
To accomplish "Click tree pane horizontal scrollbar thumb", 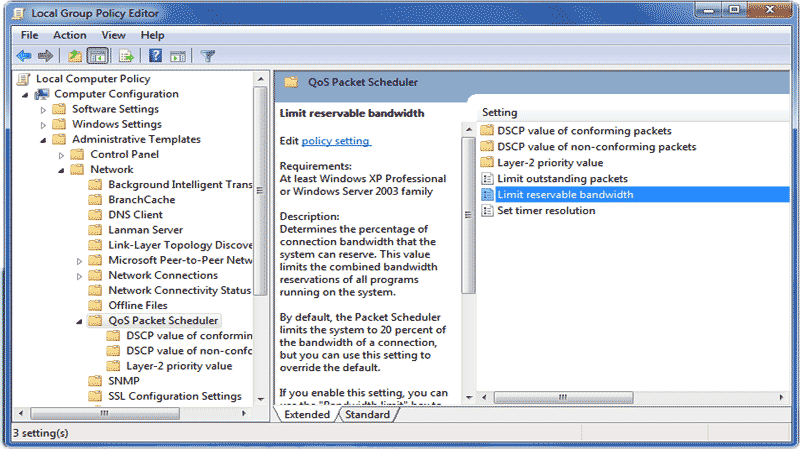I will pyautogui.click(x=105, y=413).
